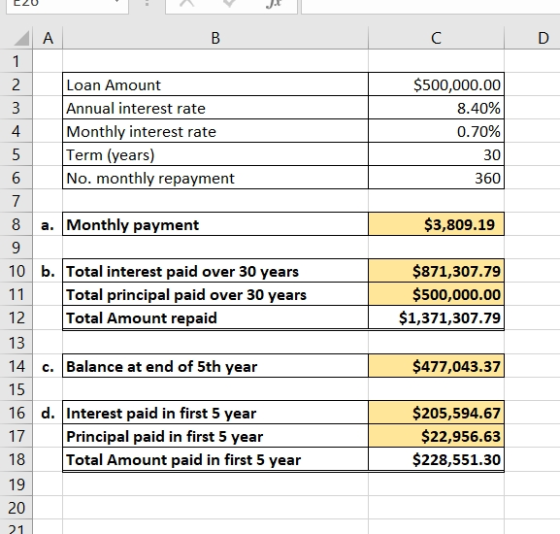Select row 13 header
Viewport: 560px width, 534px height.
(16, 343)
